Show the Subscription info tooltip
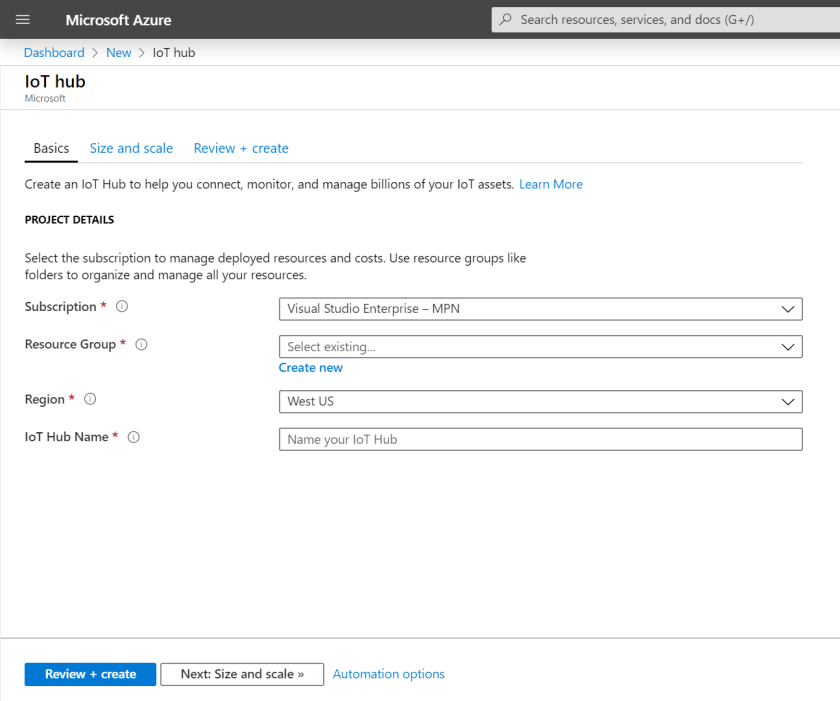This screenshot has width=840, height=701. tap(121, 306)
